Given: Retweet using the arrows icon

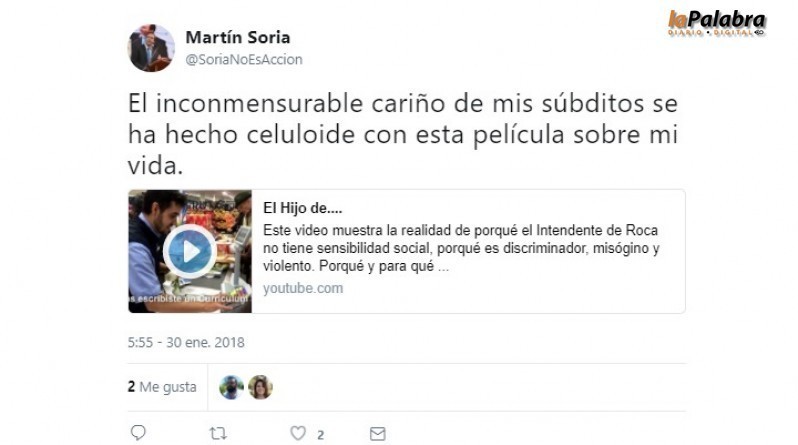Looking at the screenshot, I should pyautogui.click(x=218, y=434).
